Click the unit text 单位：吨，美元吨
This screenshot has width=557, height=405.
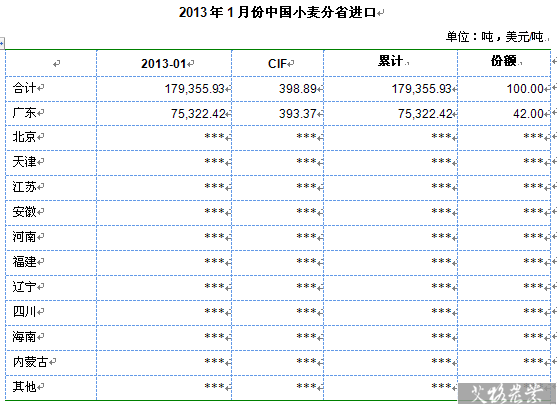click(495, 37)
